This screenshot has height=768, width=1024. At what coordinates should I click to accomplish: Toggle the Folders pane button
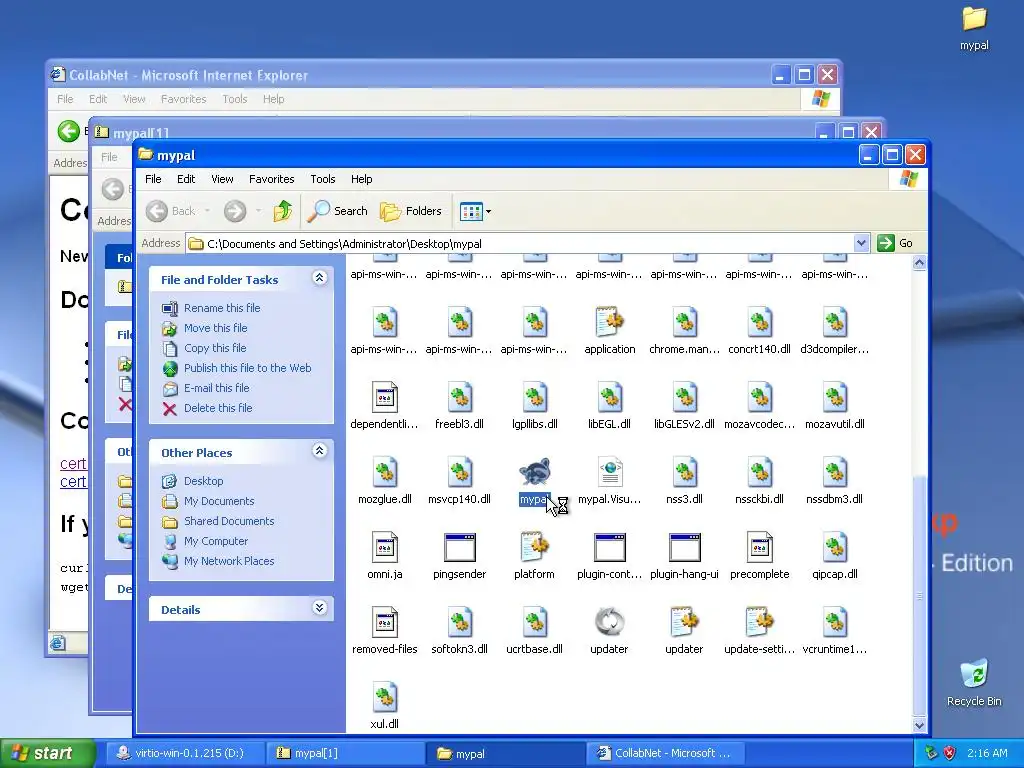[x=411, y=211]
